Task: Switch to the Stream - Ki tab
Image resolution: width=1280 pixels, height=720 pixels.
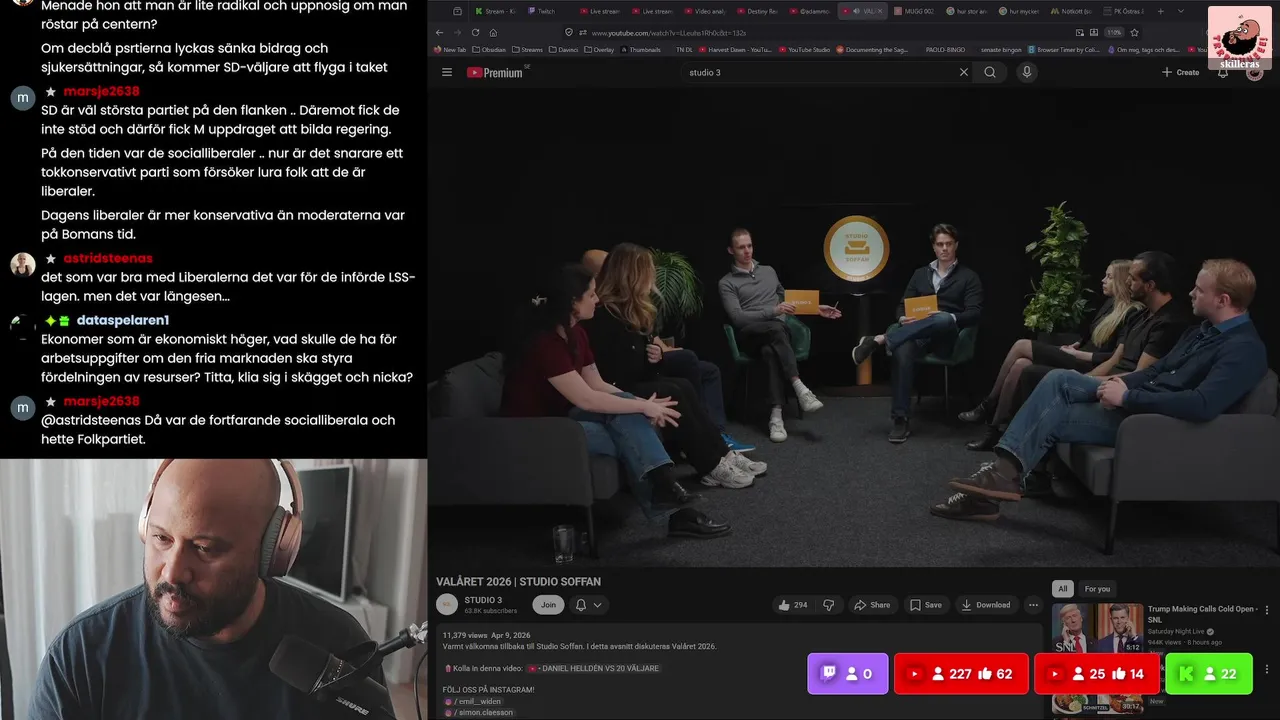Action: [497, 11]
